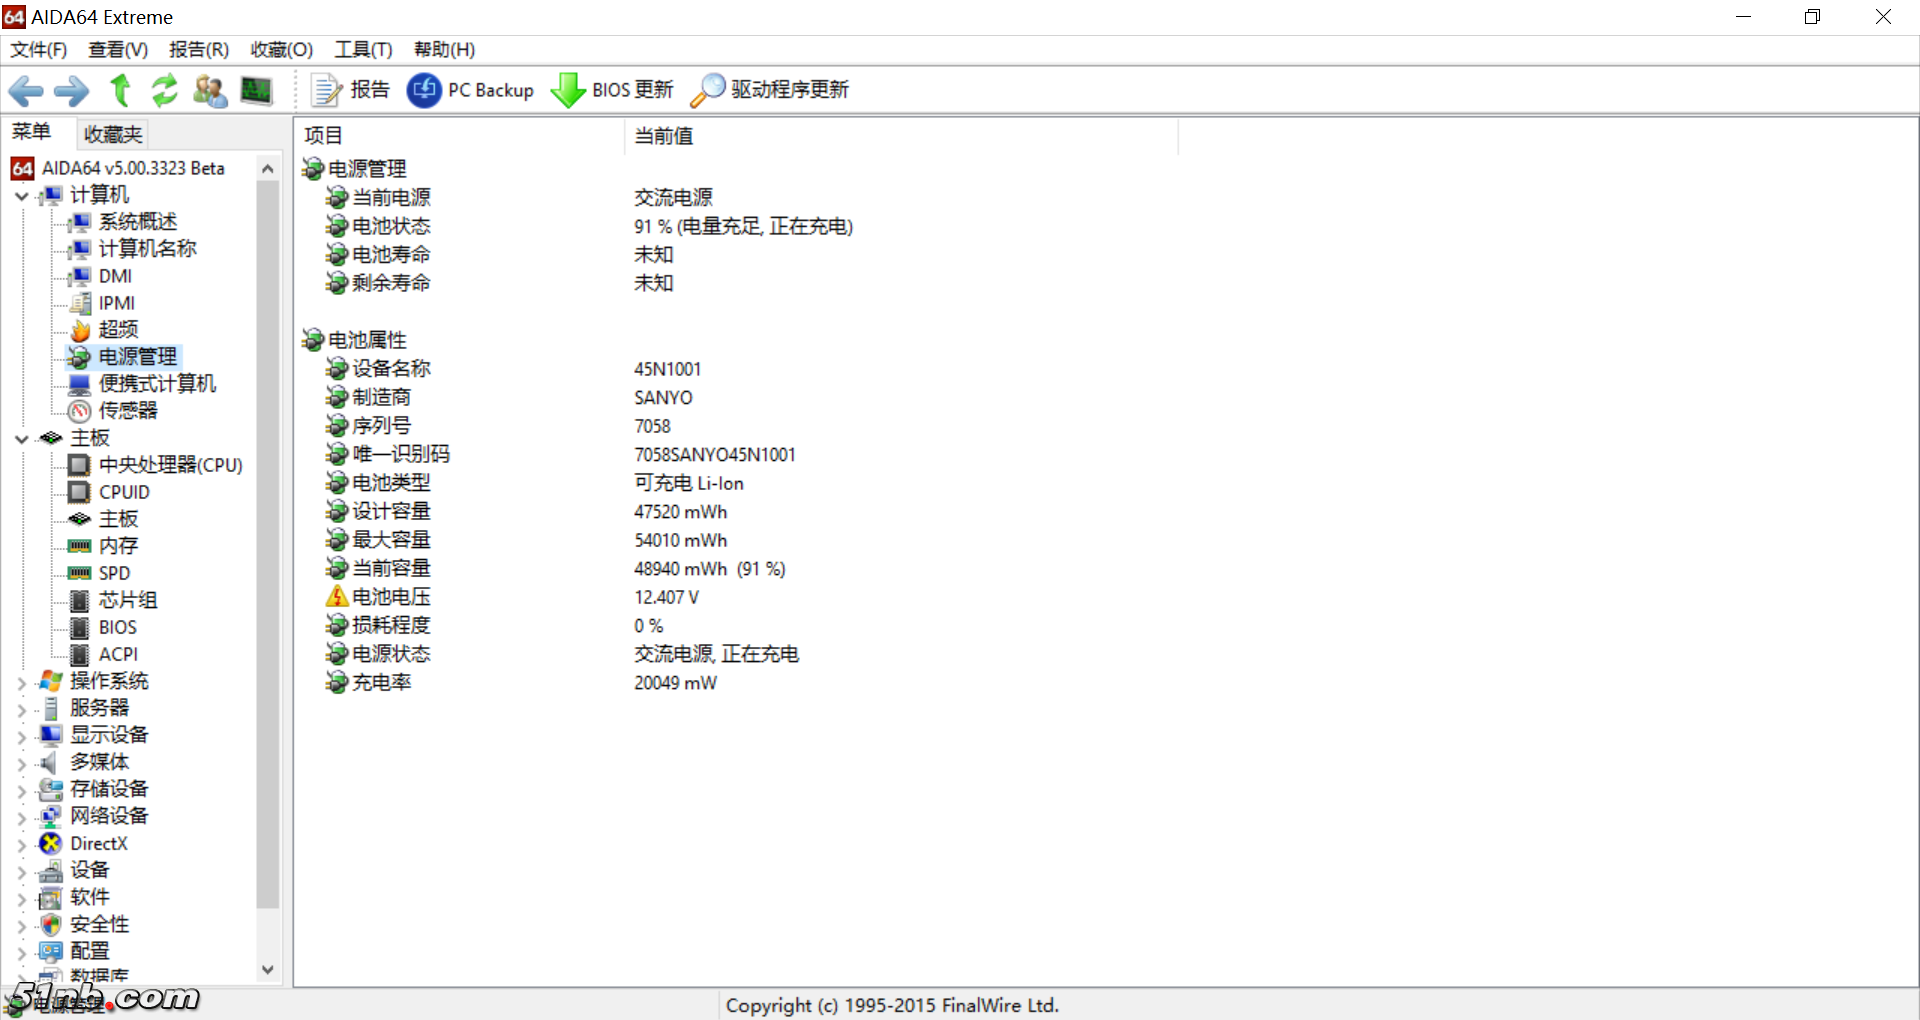The height and width of the screenshot is (1020, 1920).
Task: Open the monitor diagnostics toolbar icon
Action: click(256, 90)
